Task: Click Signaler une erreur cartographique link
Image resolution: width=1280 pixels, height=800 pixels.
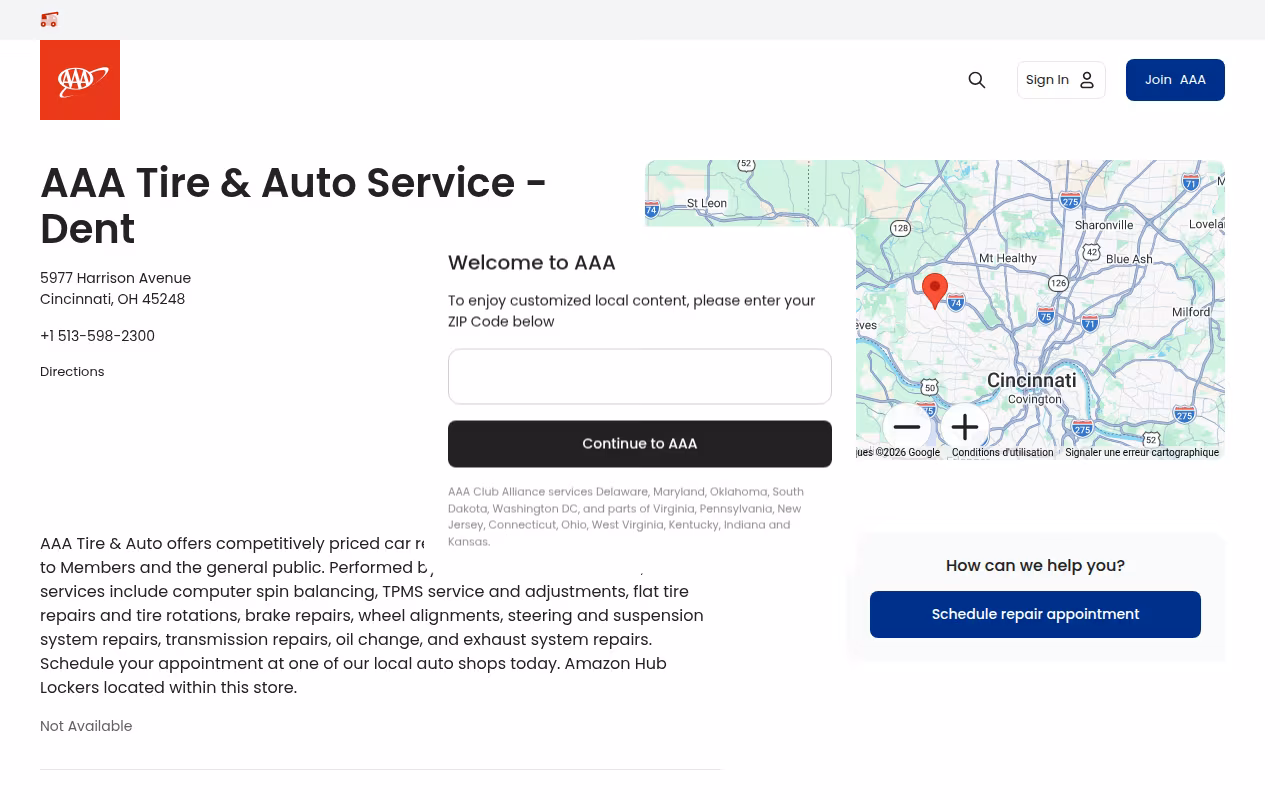Action: [x=1142, y=453]
